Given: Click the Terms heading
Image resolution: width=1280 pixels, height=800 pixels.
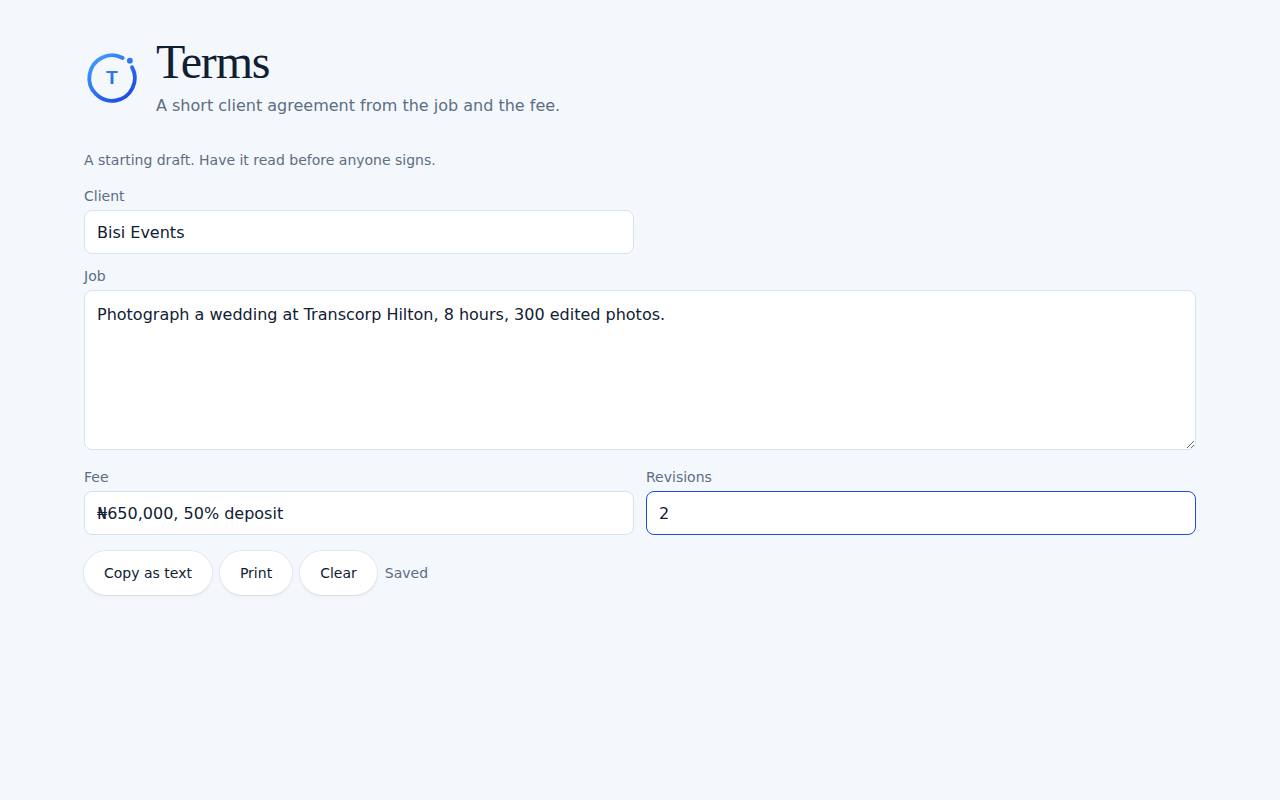Looking at the screenshot, I should pyautogui.click(x=213, y=63).
